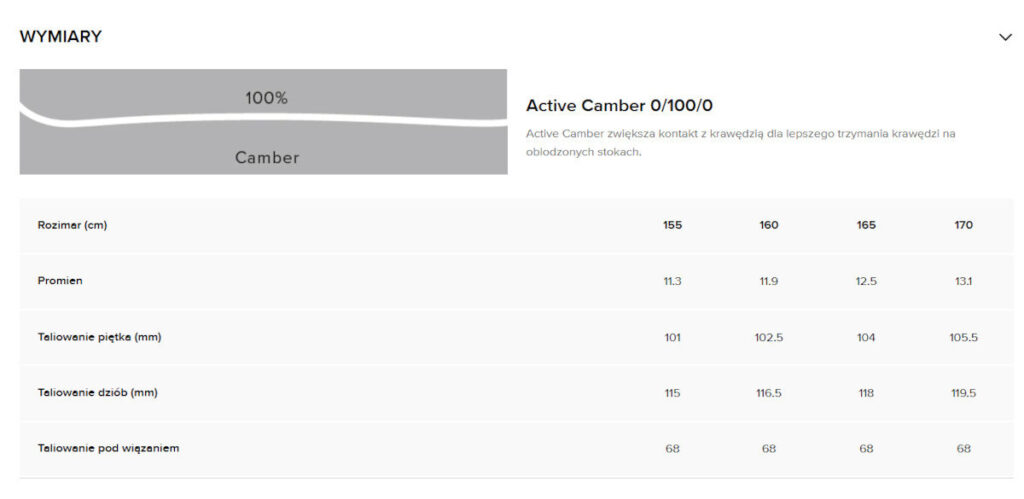Screen dimensions: 1024x499
Task: Select the 155 size column header
Action: tap(672, 225)
